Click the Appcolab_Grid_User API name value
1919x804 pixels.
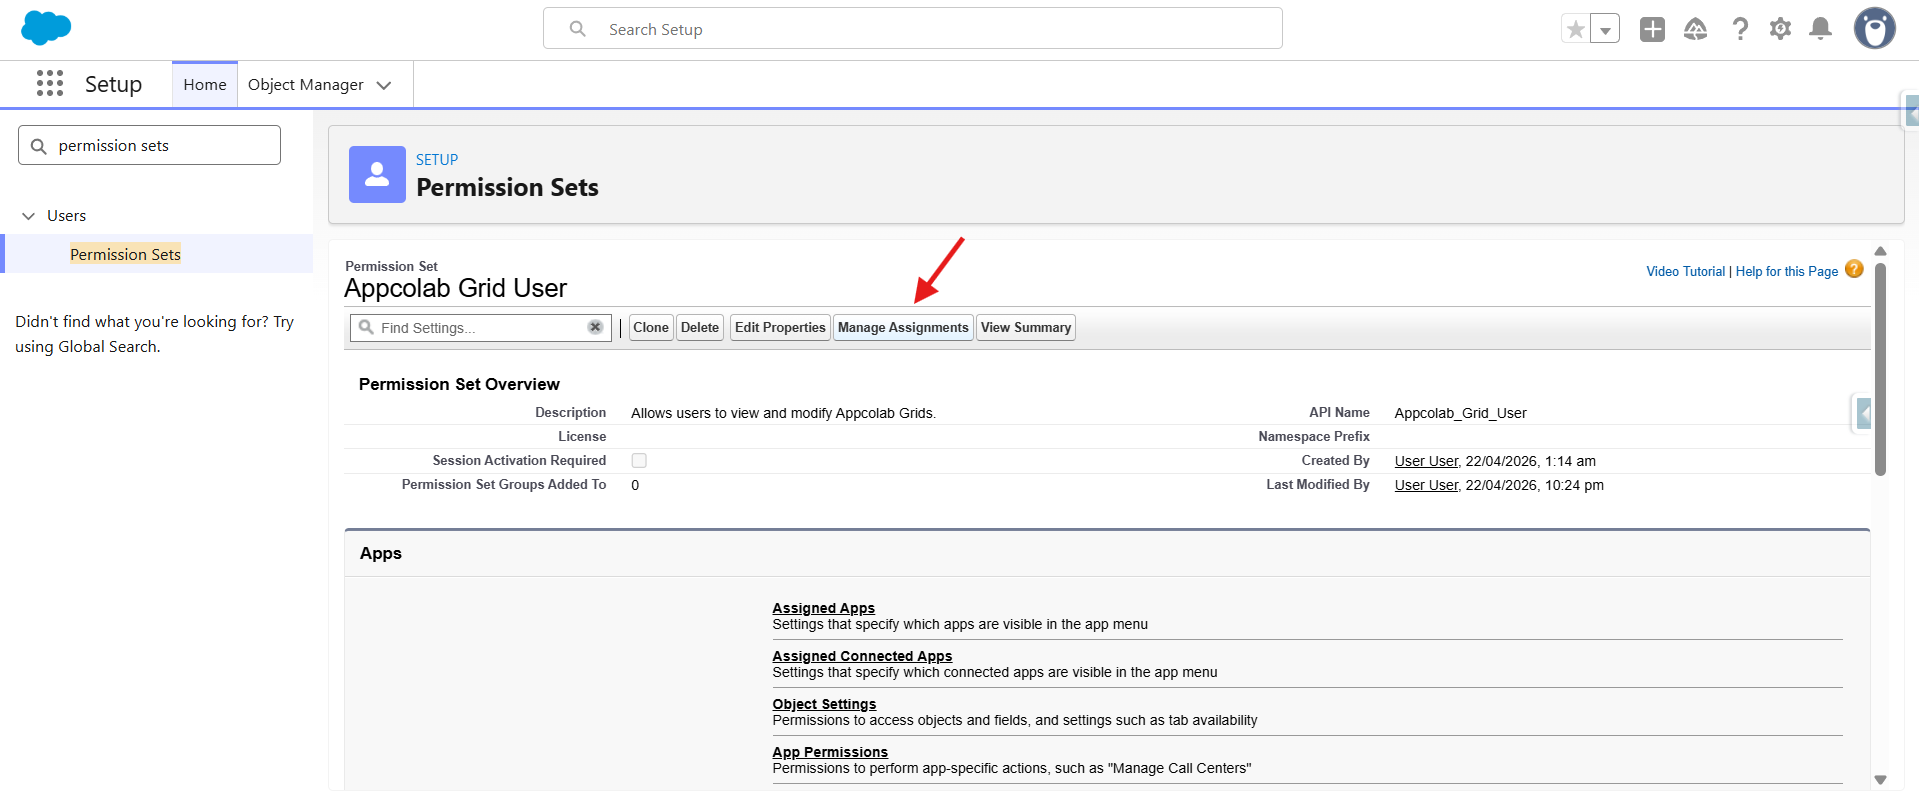pos(1460,413)
